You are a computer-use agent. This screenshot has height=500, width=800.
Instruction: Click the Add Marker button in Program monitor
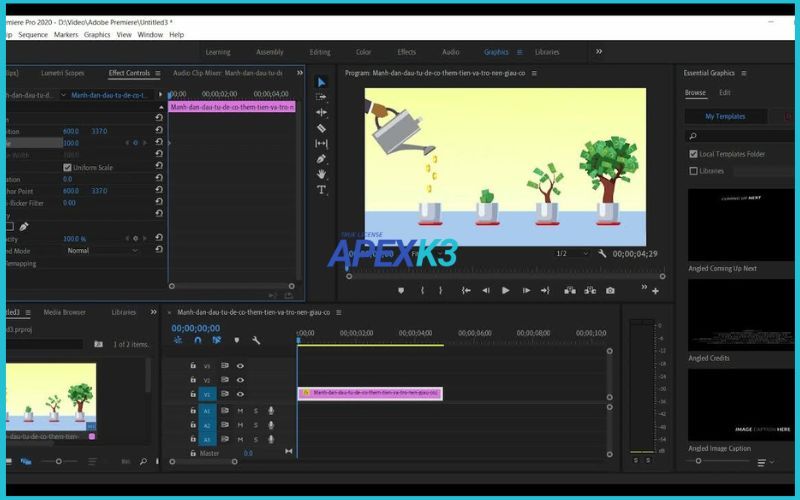pyautogui.click(x=401, y=290)
